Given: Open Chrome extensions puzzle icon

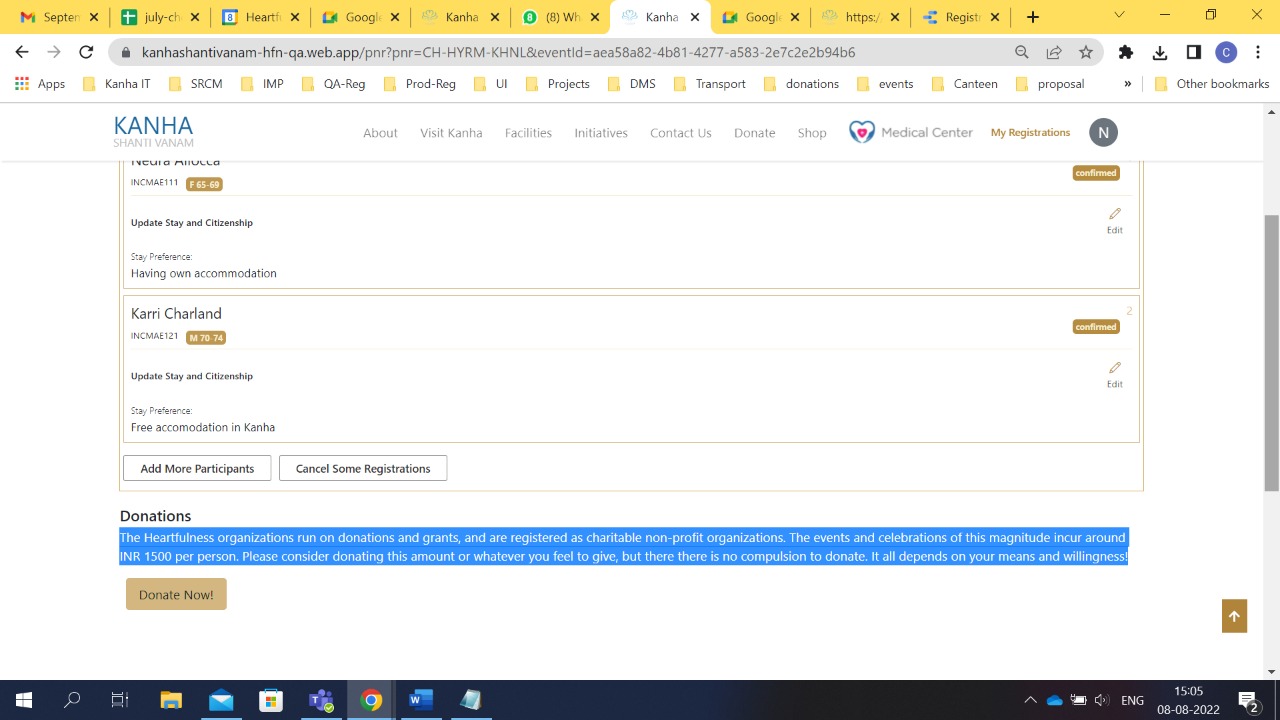Looking at the screenshot, I should click(x=1126, y=53).
